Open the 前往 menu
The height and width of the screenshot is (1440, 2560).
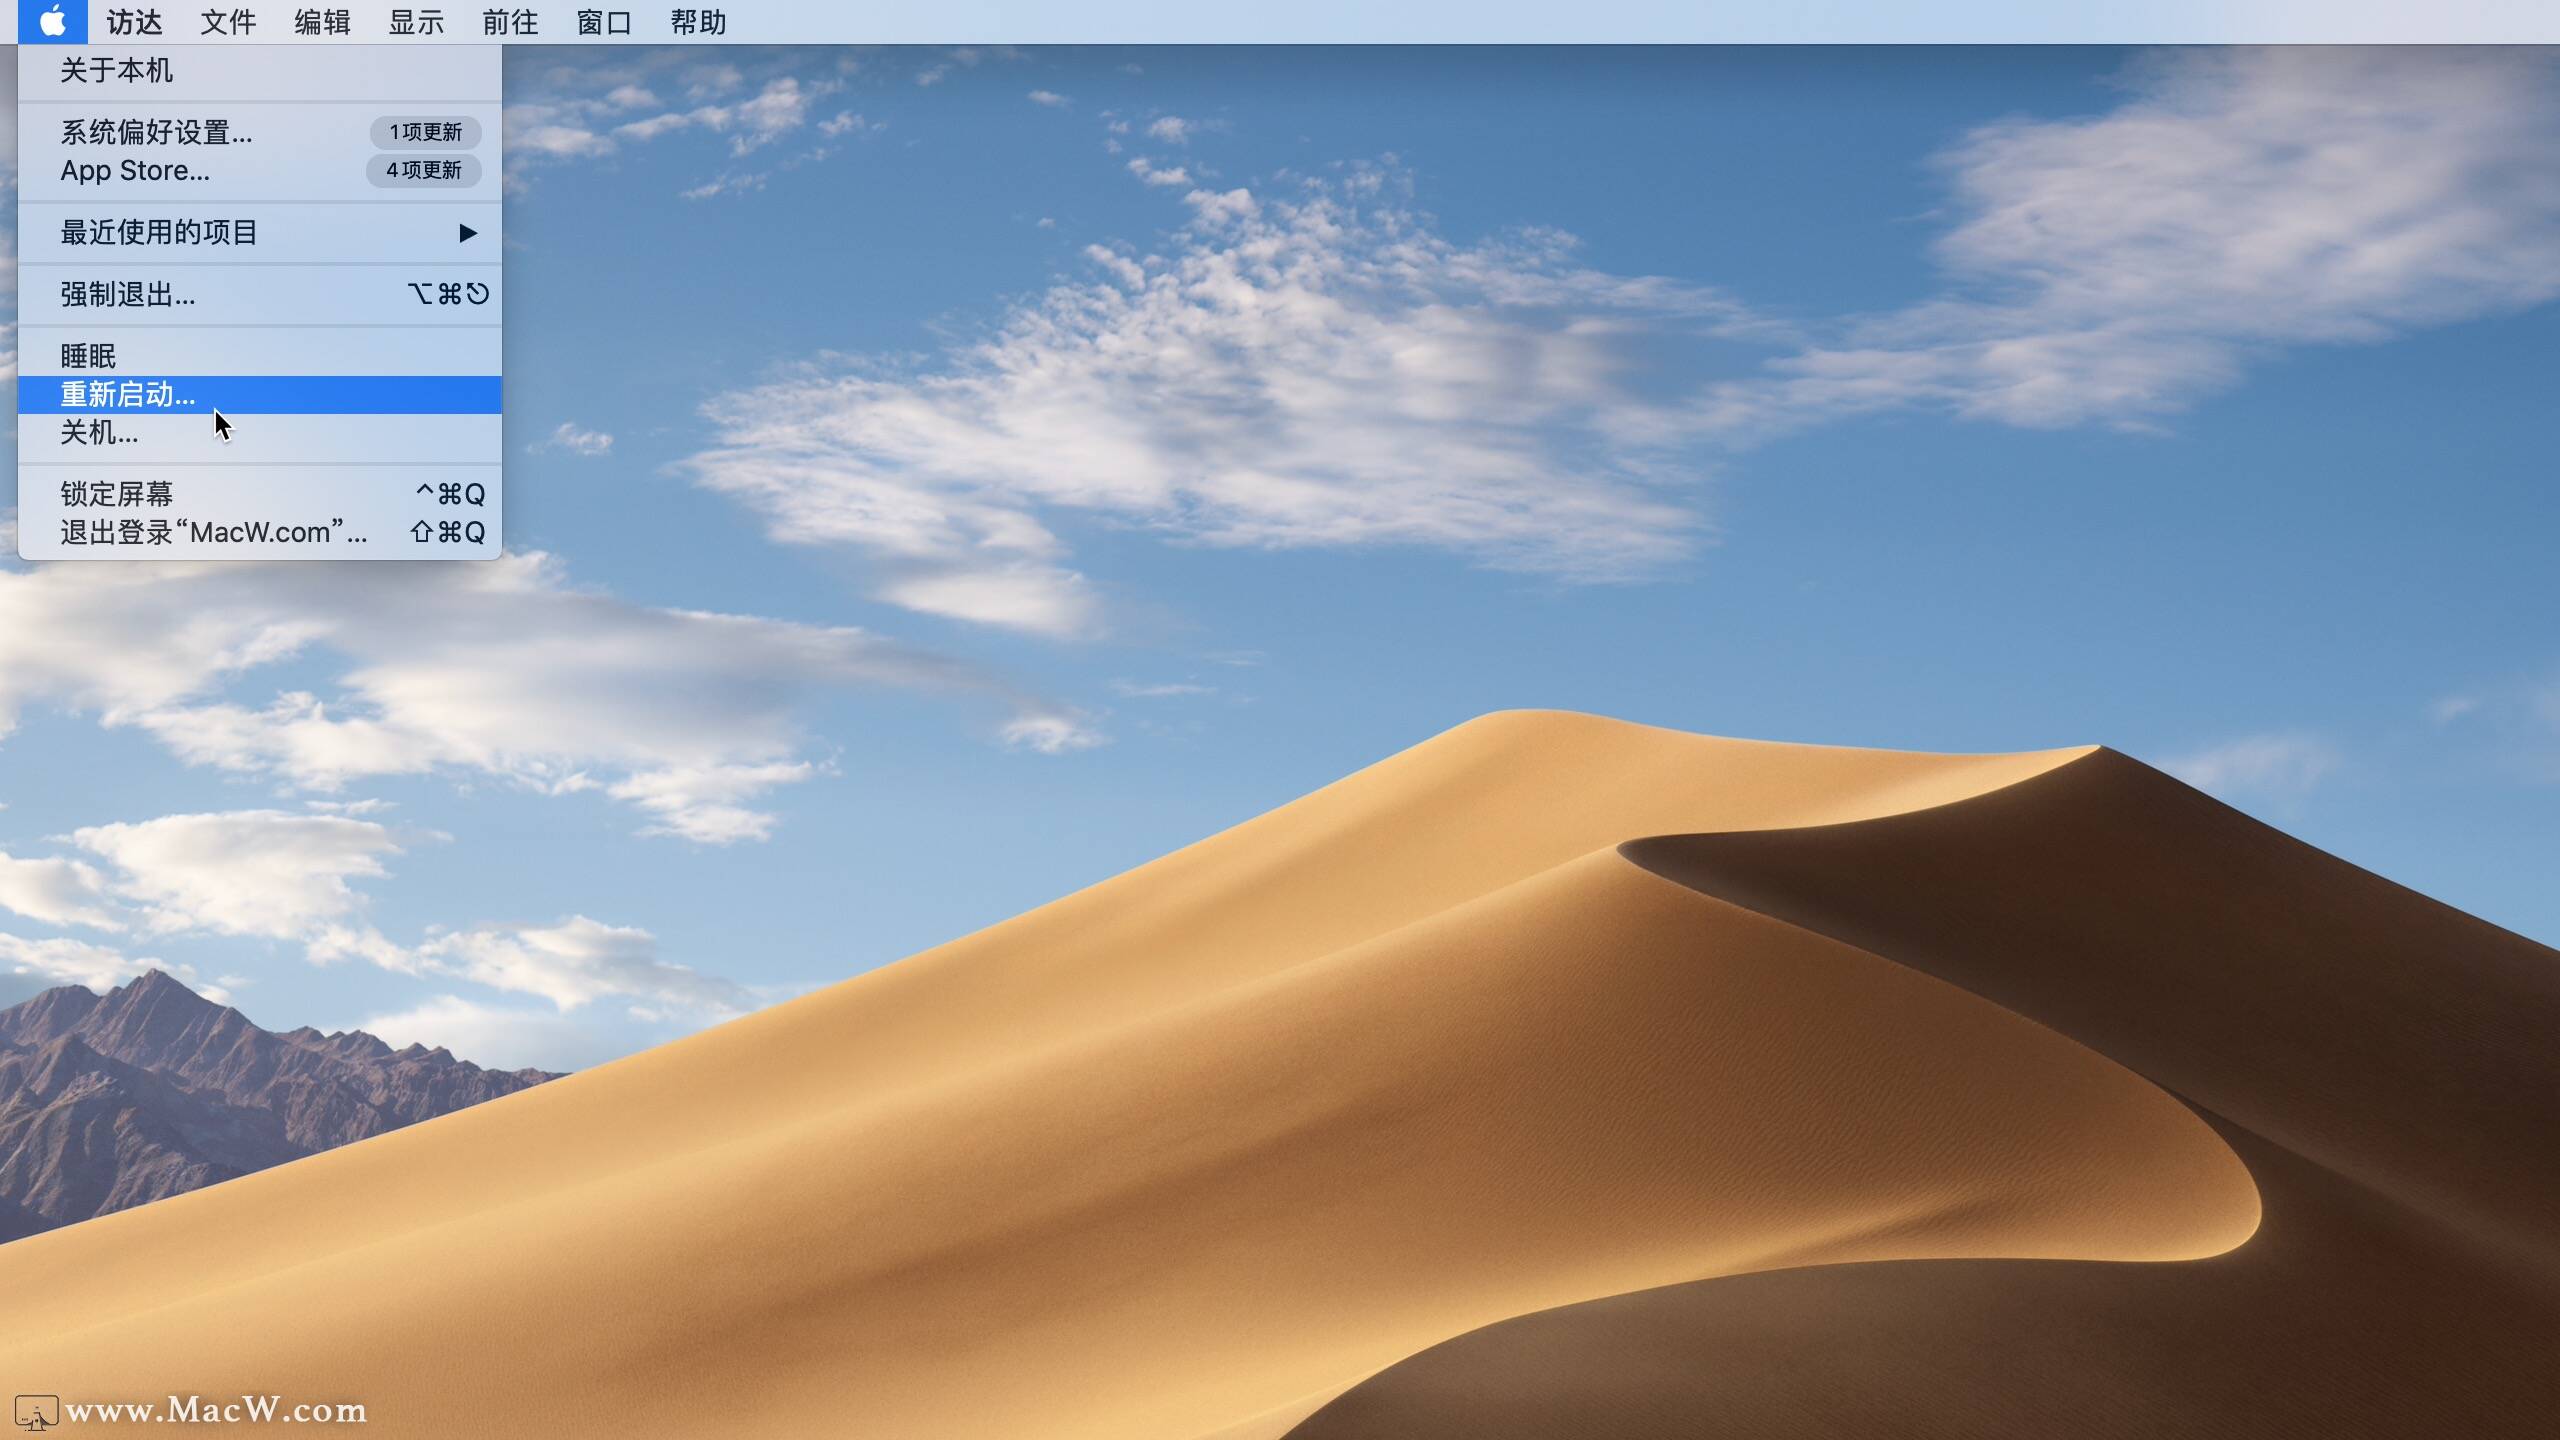coord(510,21)
